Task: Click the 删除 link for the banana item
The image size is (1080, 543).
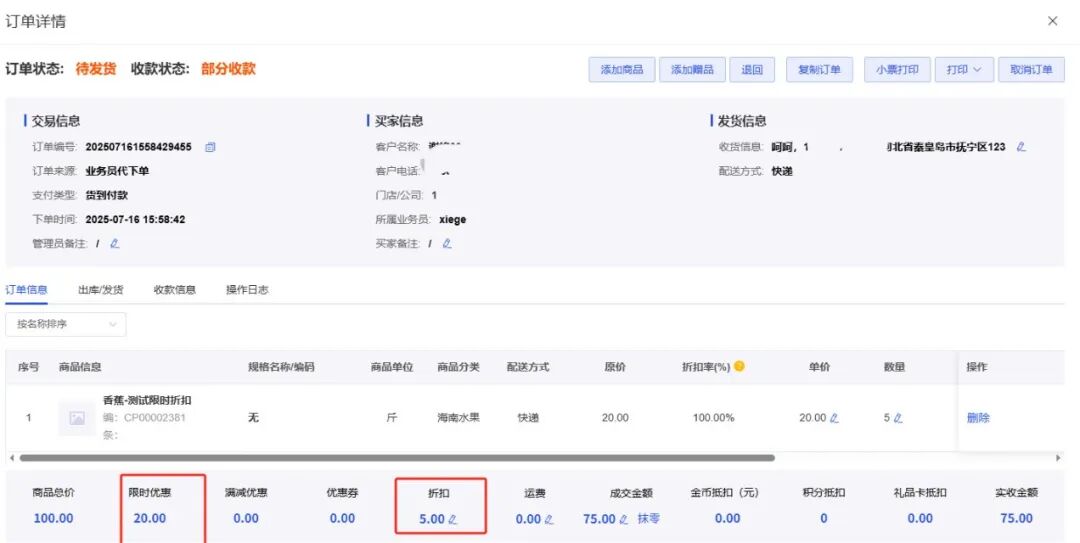Action: click(x=978, y=418)
